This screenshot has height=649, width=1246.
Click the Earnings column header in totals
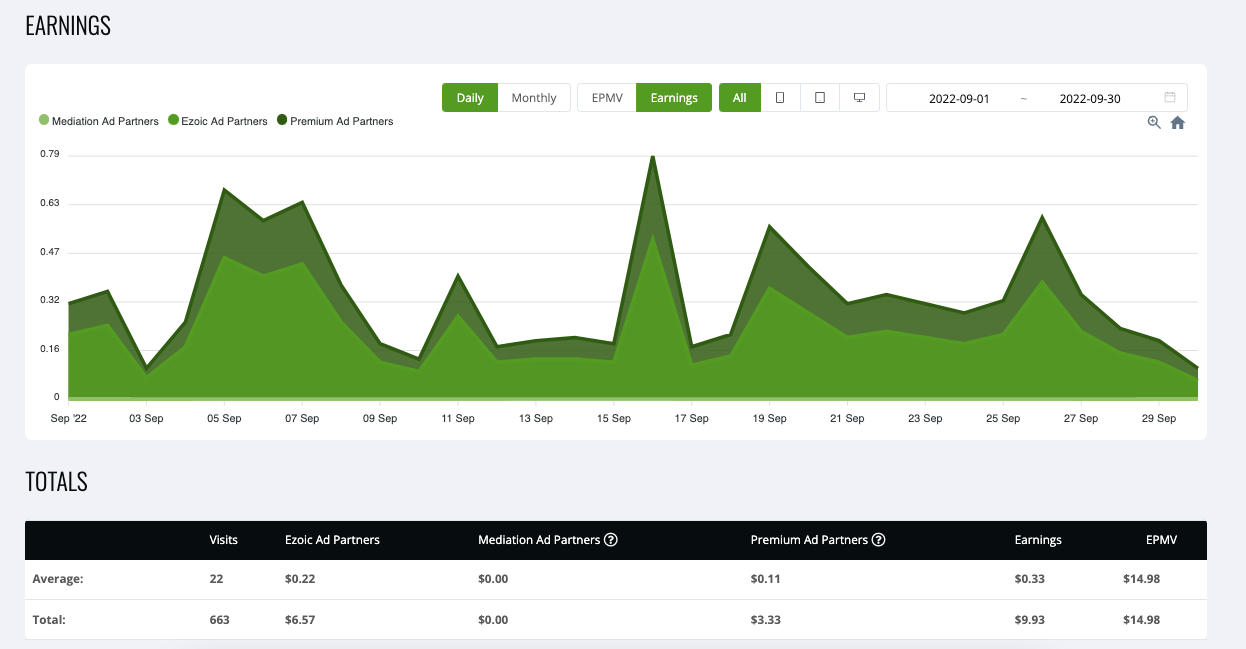pos(1038,540)
